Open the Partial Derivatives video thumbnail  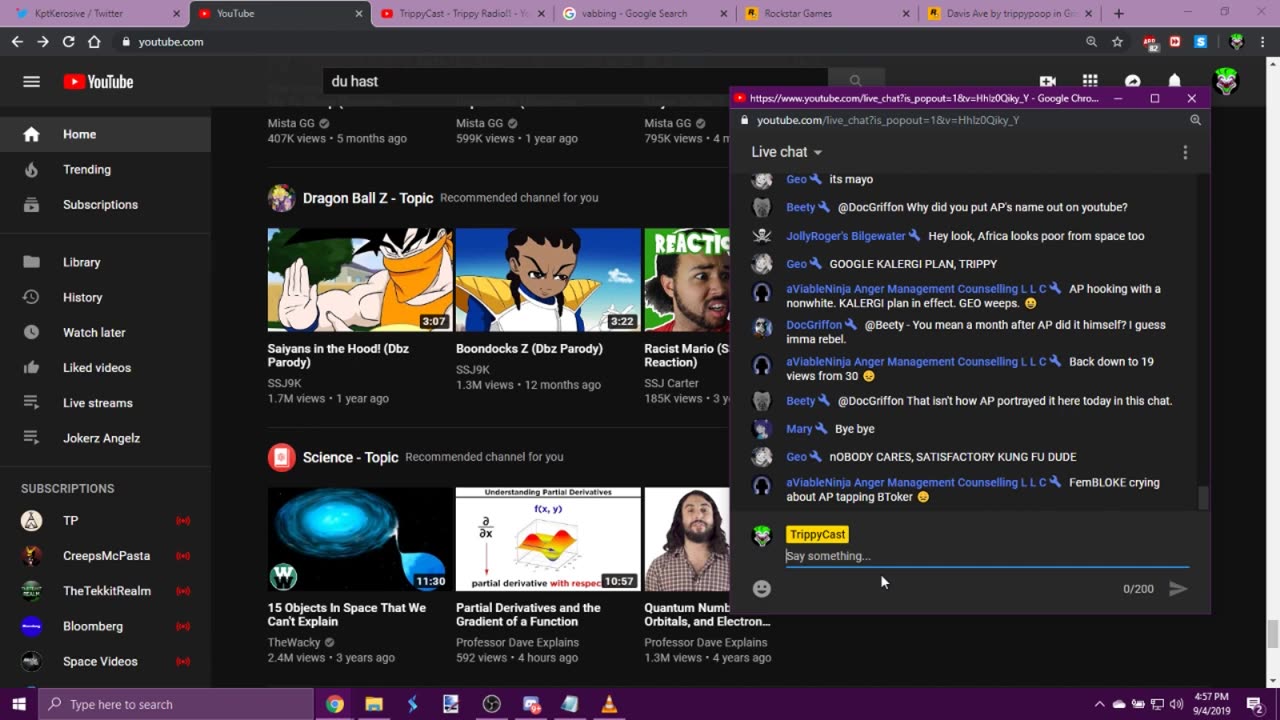[x=548, y=539]
